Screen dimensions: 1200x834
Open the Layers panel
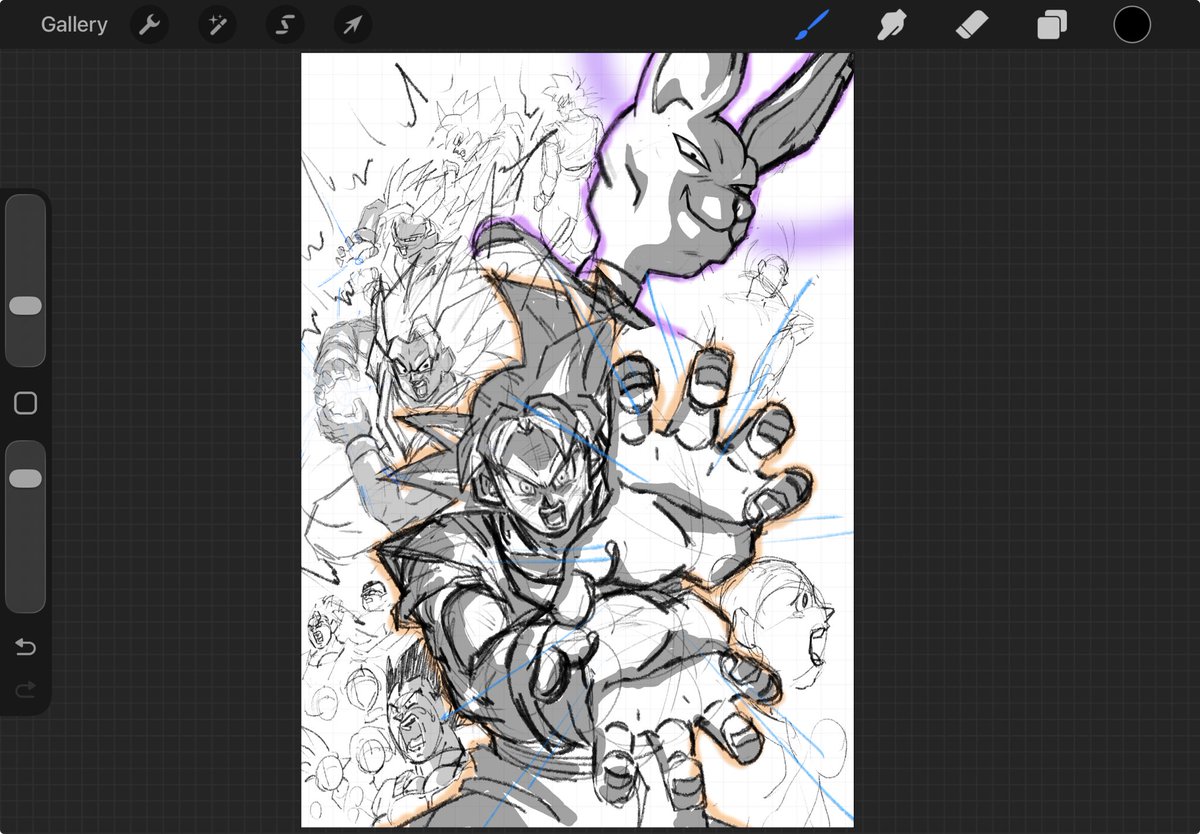(x=1052, y=25)
